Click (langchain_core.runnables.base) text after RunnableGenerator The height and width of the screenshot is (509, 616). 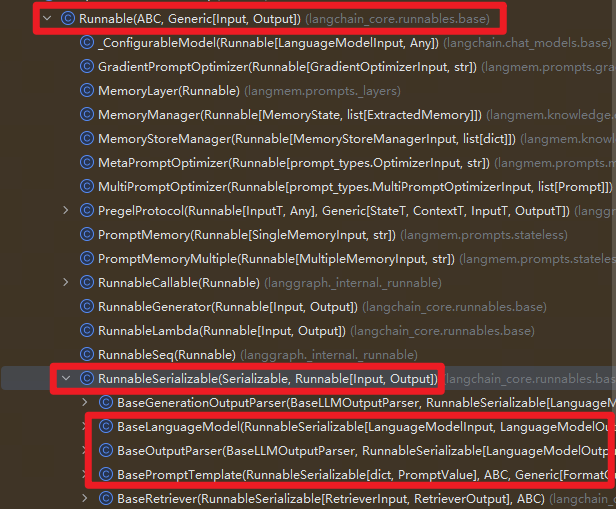point(455,307)
